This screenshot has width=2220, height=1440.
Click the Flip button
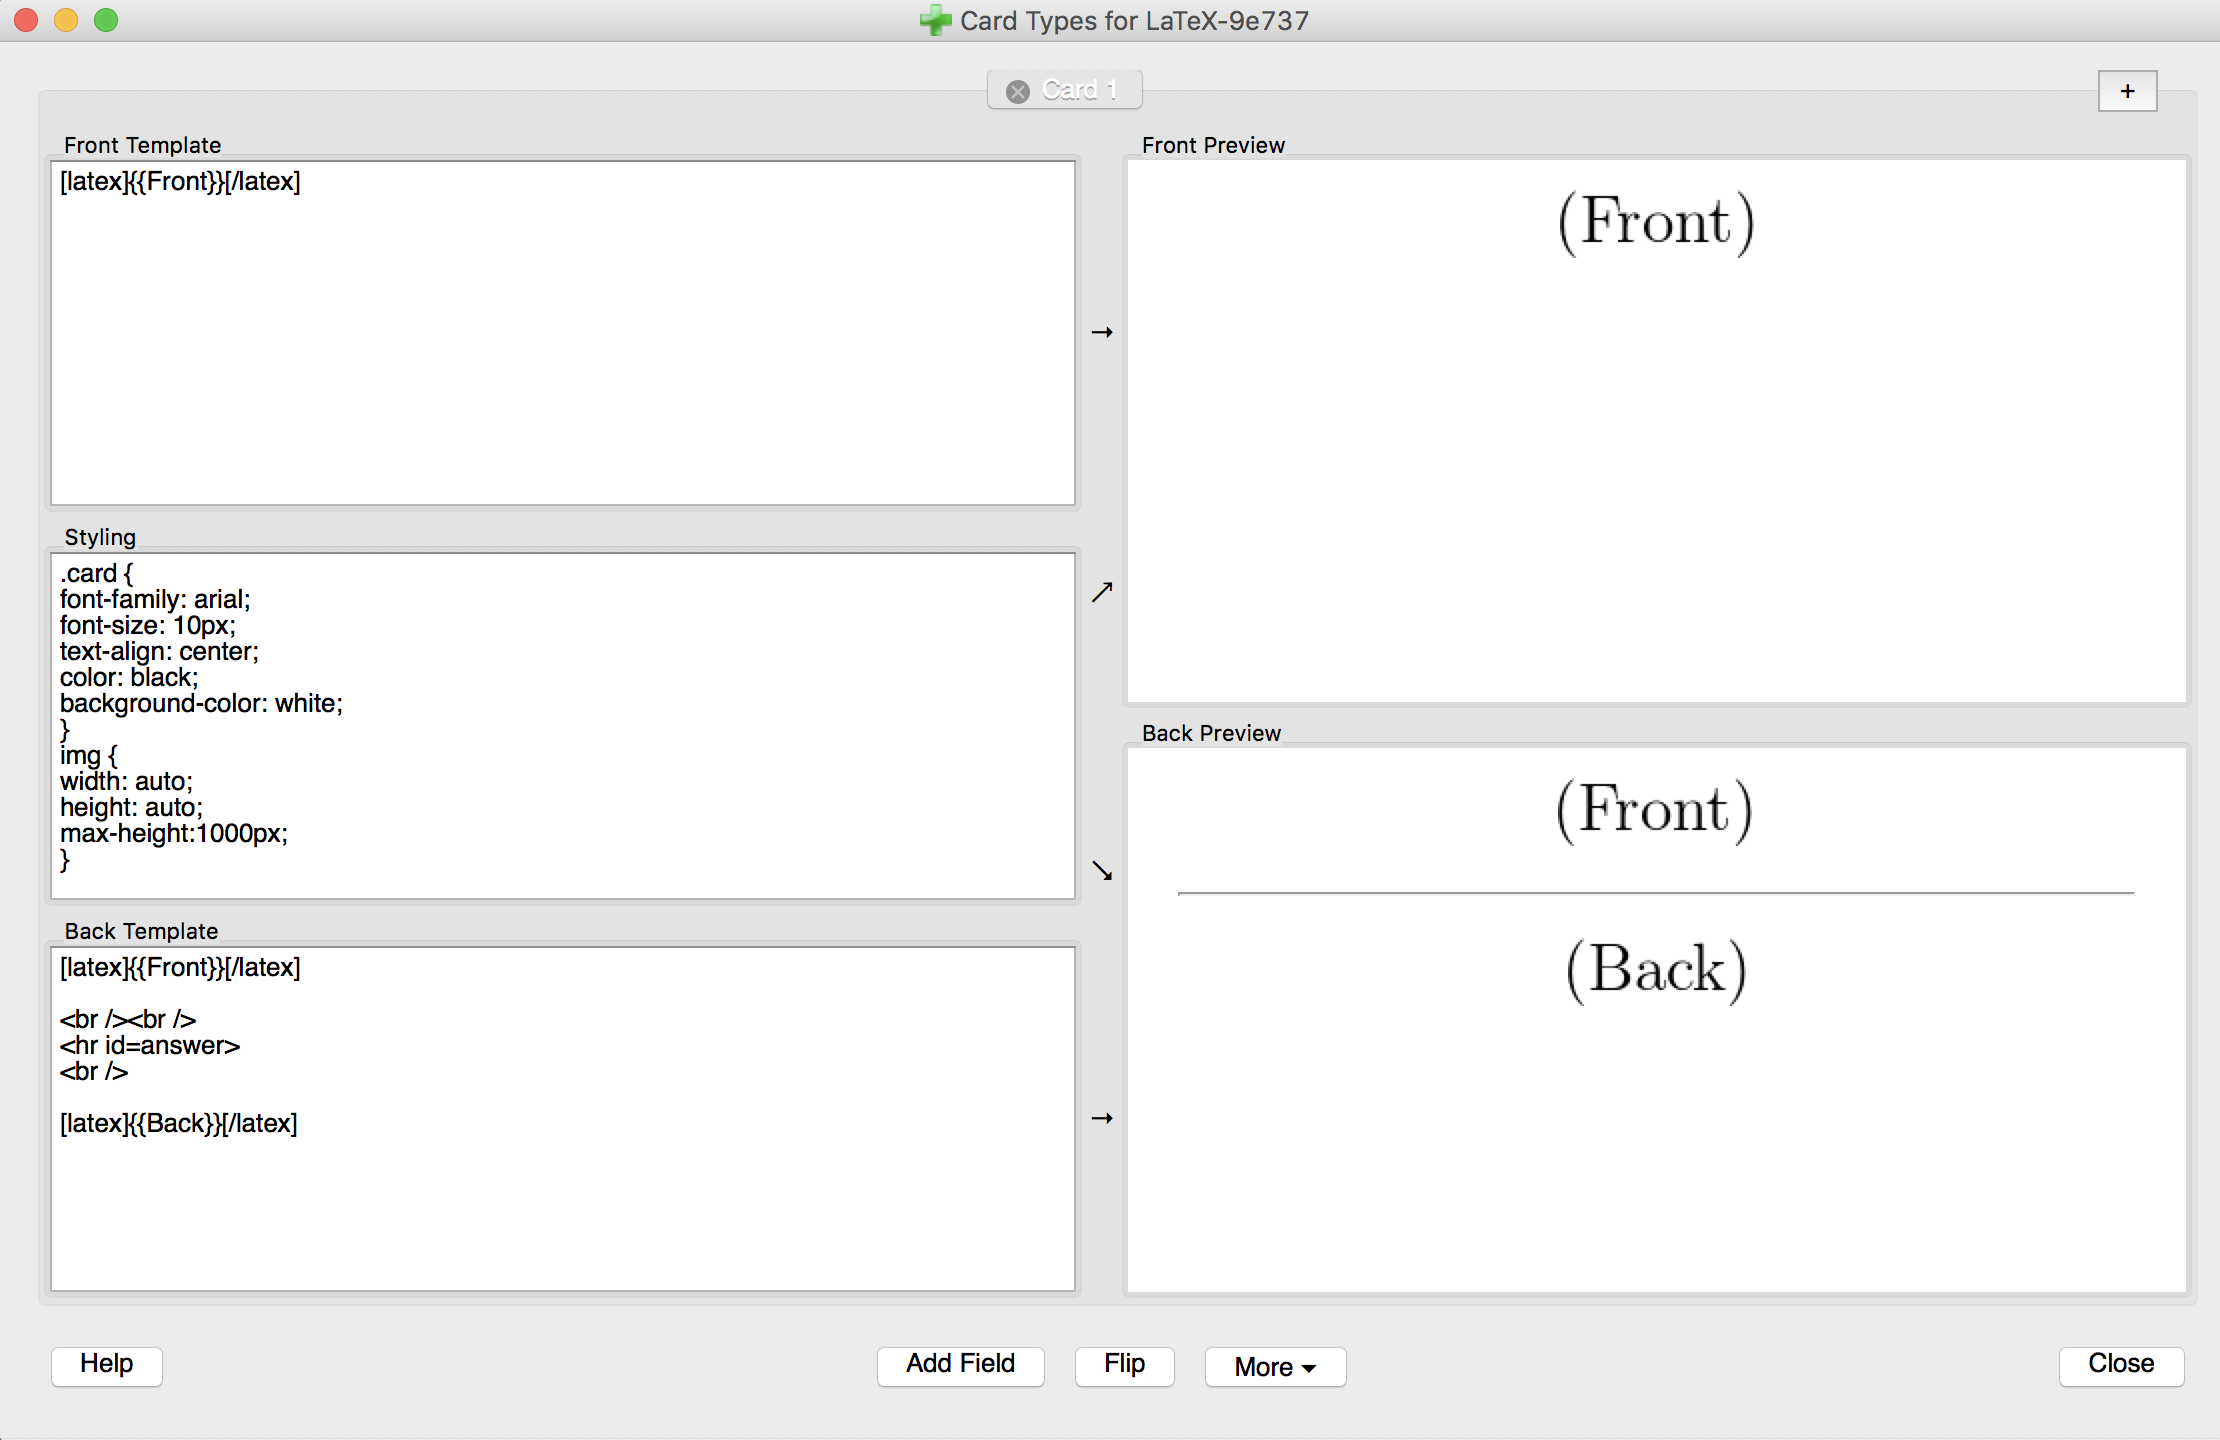pyautogui.click(x=1126, y=1362)
